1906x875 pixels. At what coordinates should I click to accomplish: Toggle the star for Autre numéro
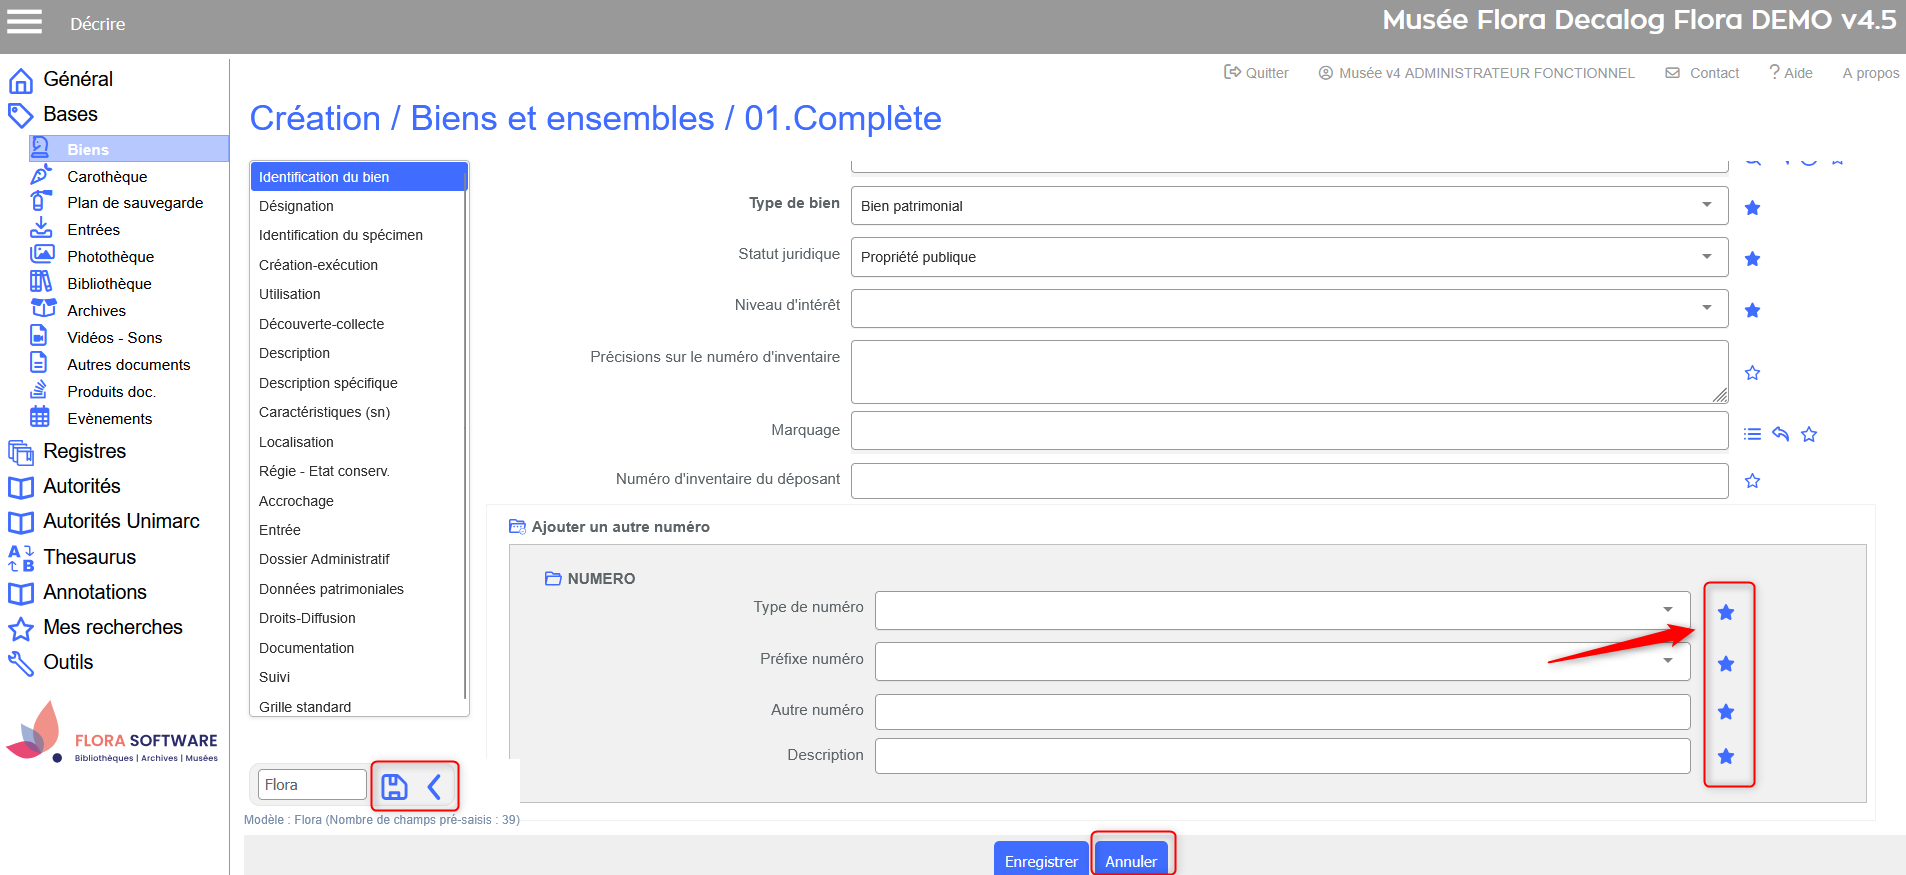pos(1726,712)
